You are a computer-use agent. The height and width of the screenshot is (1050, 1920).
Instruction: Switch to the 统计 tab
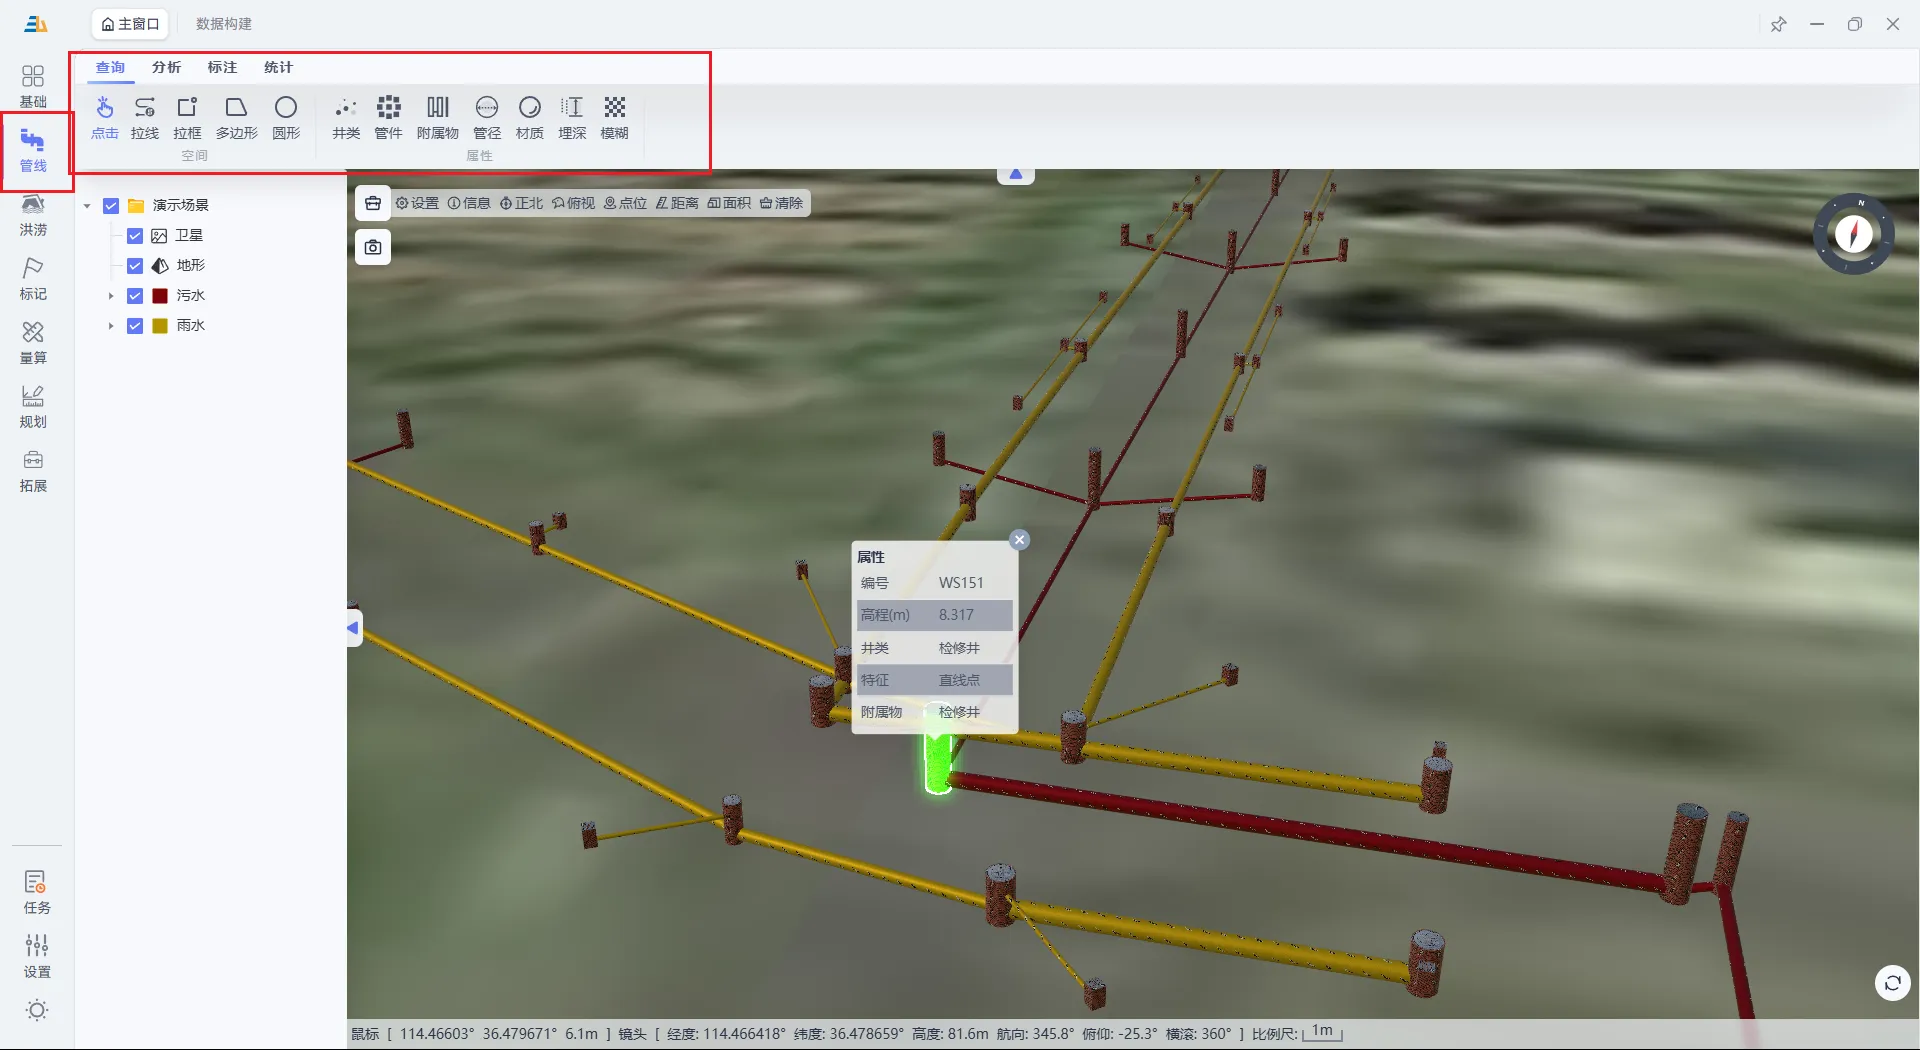(x=278, y=67)
